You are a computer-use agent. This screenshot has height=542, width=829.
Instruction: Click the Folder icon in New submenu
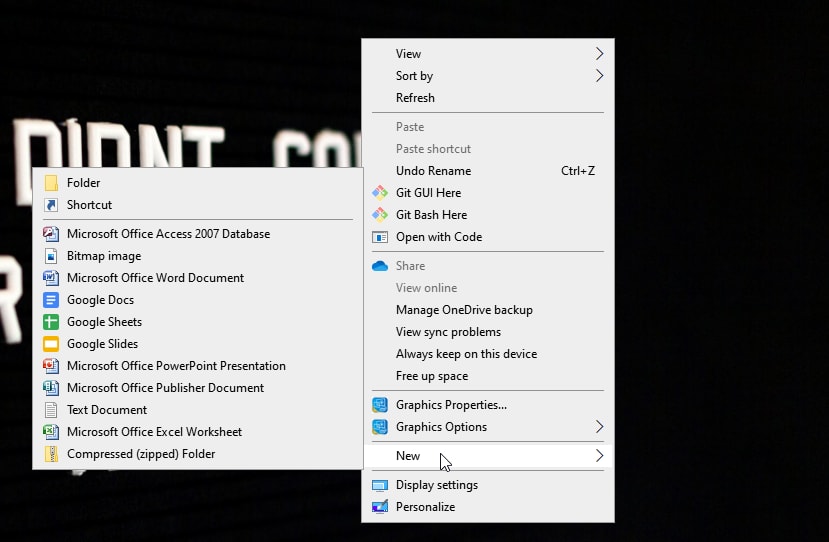51,183
